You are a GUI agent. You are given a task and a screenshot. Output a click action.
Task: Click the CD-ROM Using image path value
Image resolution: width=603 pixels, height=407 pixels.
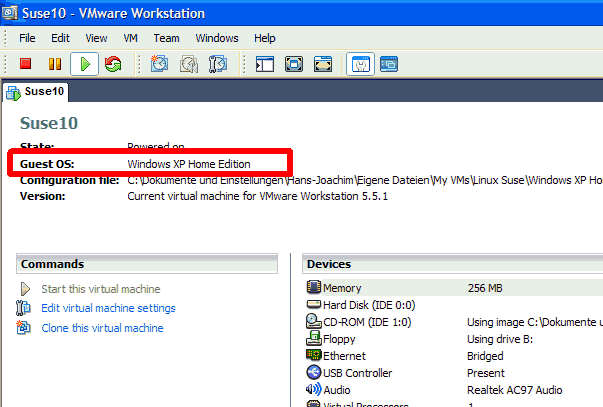tap(535, 322)
